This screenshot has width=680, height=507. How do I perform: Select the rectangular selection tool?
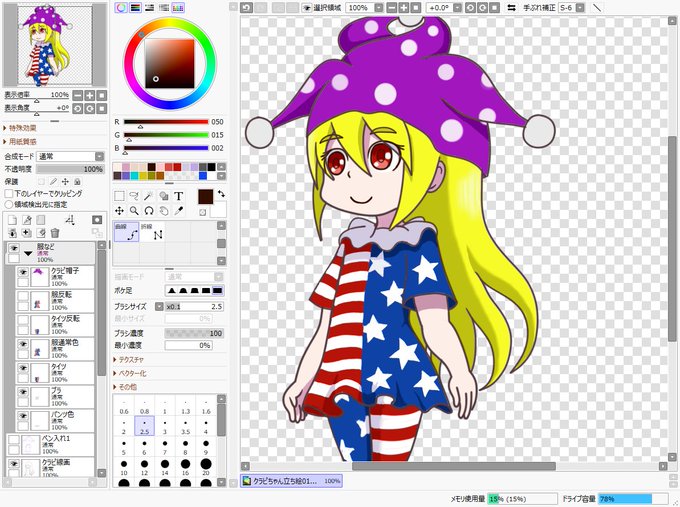click(x=119, y=196)
